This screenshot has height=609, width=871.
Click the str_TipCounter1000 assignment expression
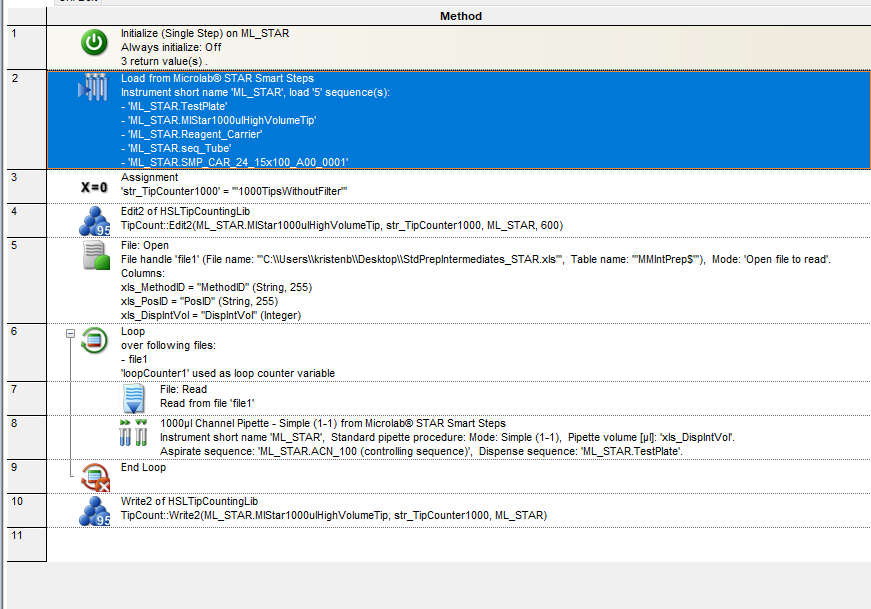234,191
